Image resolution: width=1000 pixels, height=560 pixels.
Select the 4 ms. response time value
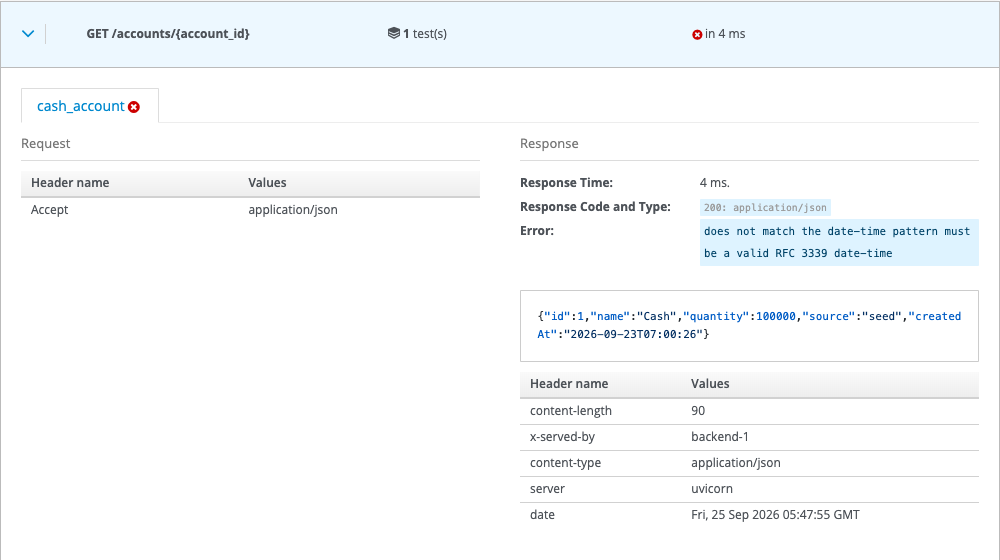[x=714, y=183]
